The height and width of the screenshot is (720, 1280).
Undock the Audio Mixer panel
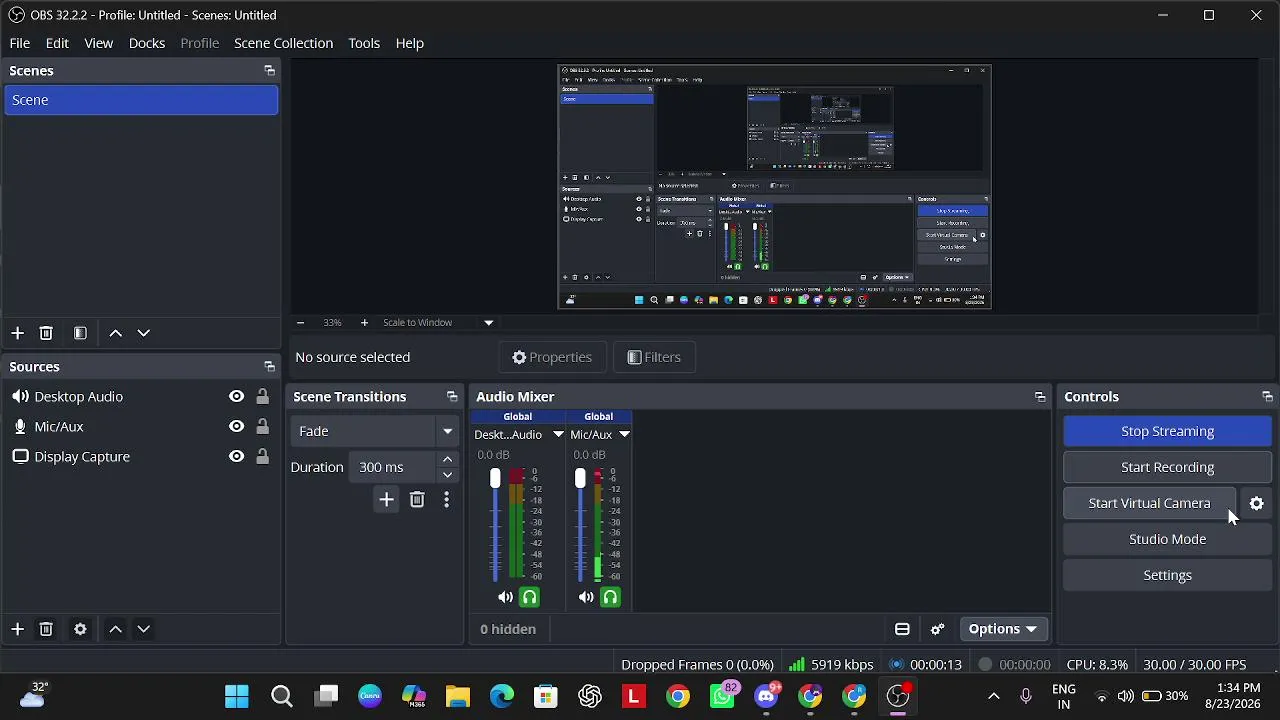pos(1040,397)
